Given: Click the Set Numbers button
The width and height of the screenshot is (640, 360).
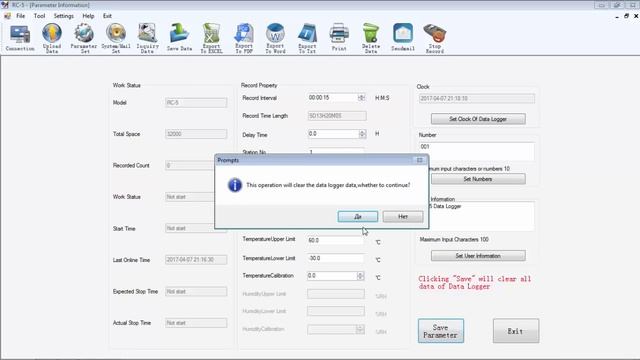Looking at the screenshot, I should pyautogui.click(x=478, y=179).
